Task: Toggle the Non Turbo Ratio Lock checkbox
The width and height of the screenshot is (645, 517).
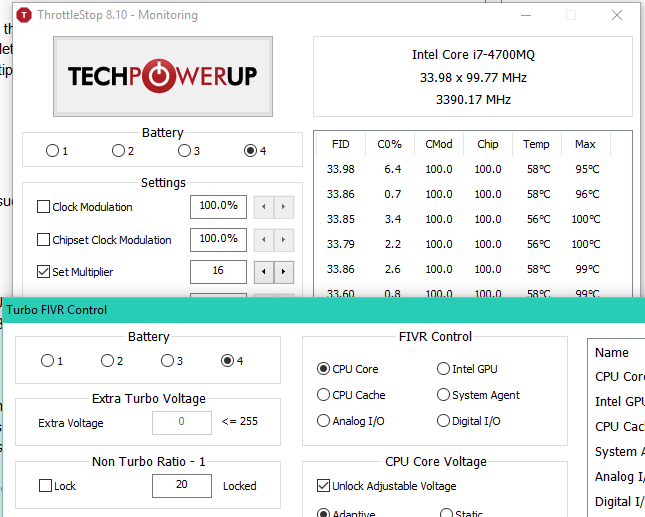Action: tap(45, 486)
